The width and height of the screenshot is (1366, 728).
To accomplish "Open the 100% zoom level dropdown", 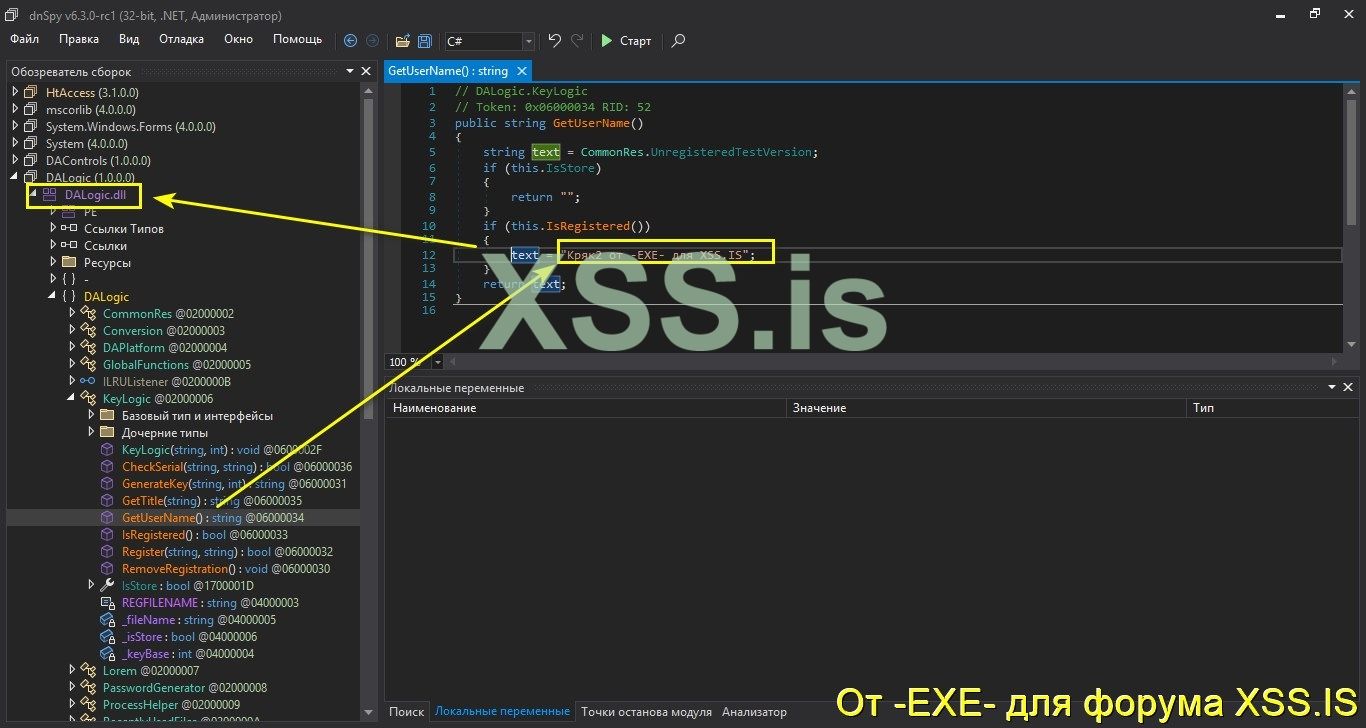I will click(436, 362).
